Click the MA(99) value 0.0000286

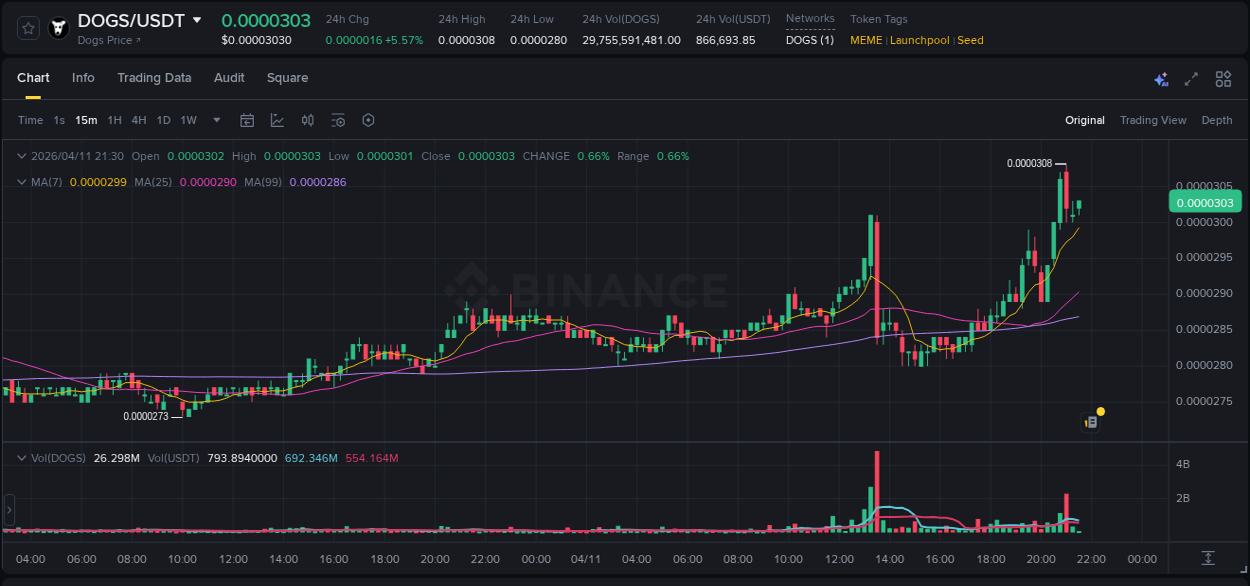(317, 182)
